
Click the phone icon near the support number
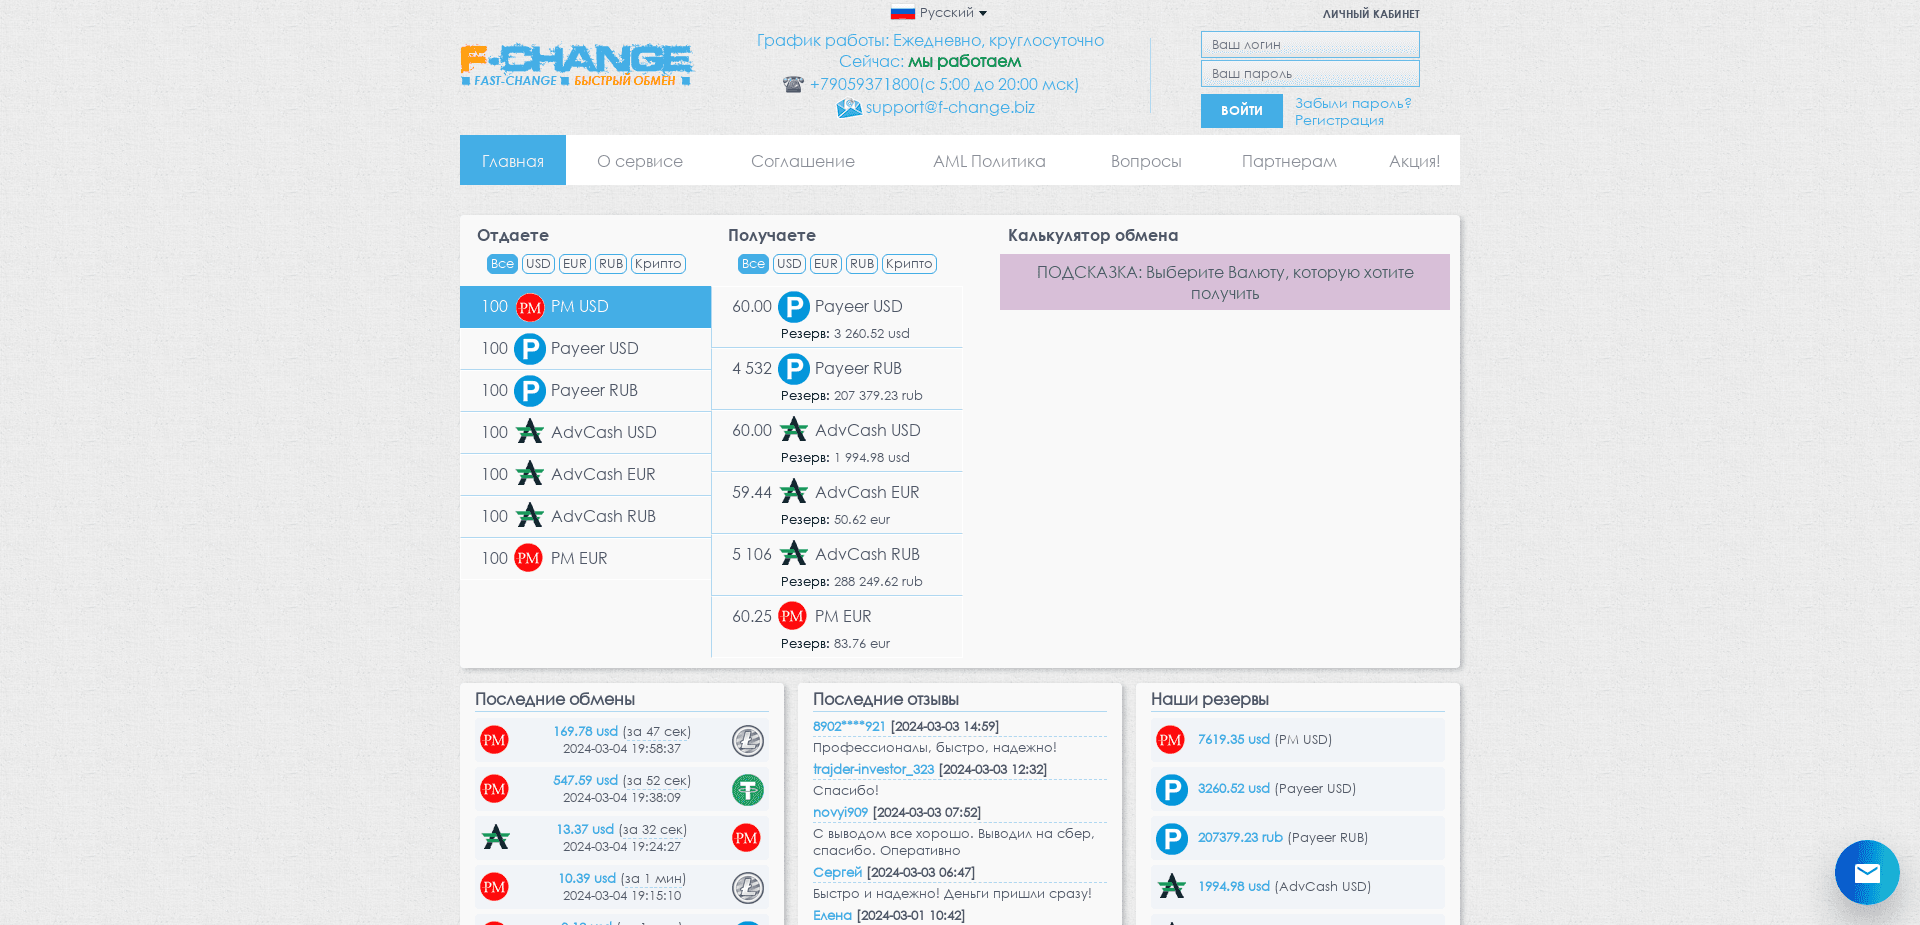(x=793, y=85)
